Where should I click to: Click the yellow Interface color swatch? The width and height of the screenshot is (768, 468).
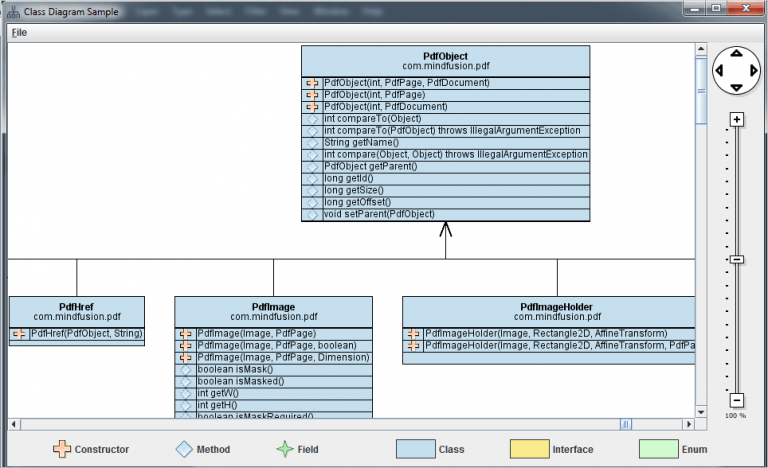[x=529, y=449]
